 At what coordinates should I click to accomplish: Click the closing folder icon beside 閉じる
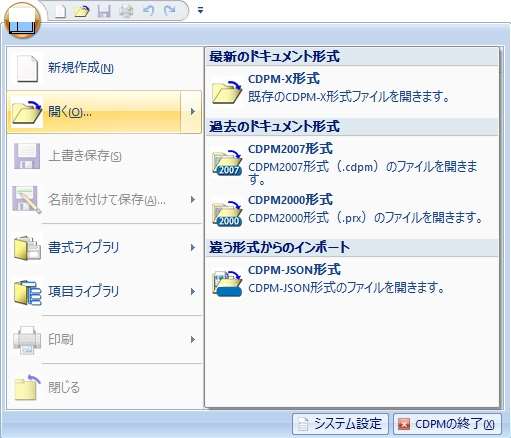tap(27, 388)
